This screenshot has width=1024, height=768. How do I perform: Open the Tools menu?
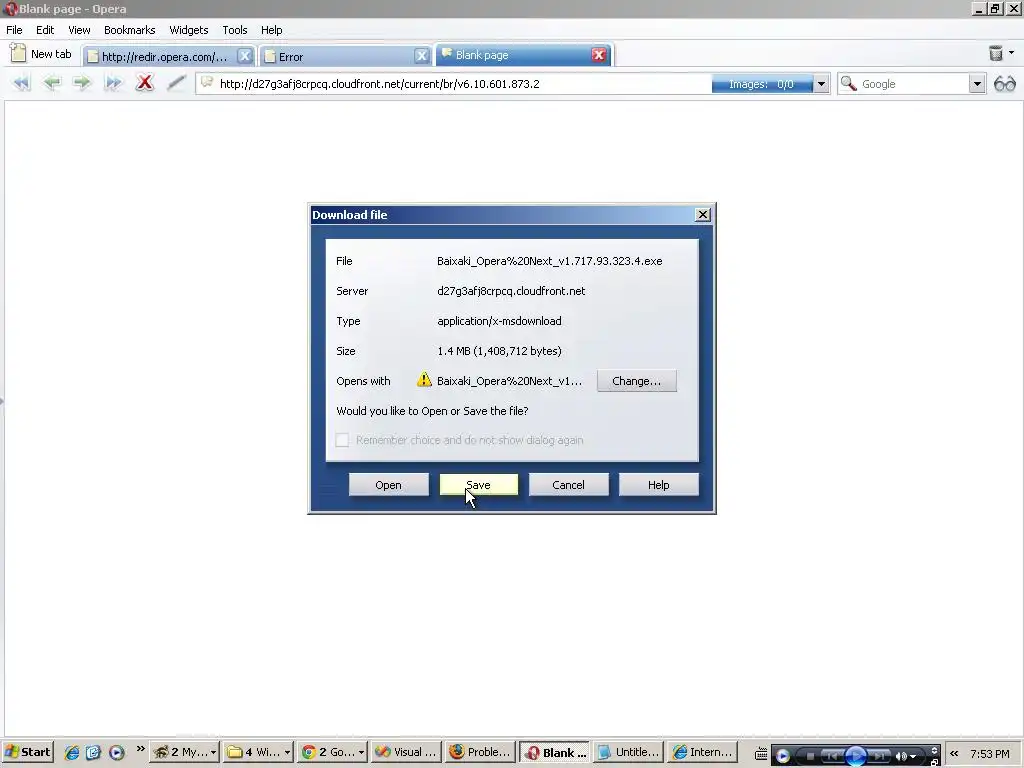234,30
